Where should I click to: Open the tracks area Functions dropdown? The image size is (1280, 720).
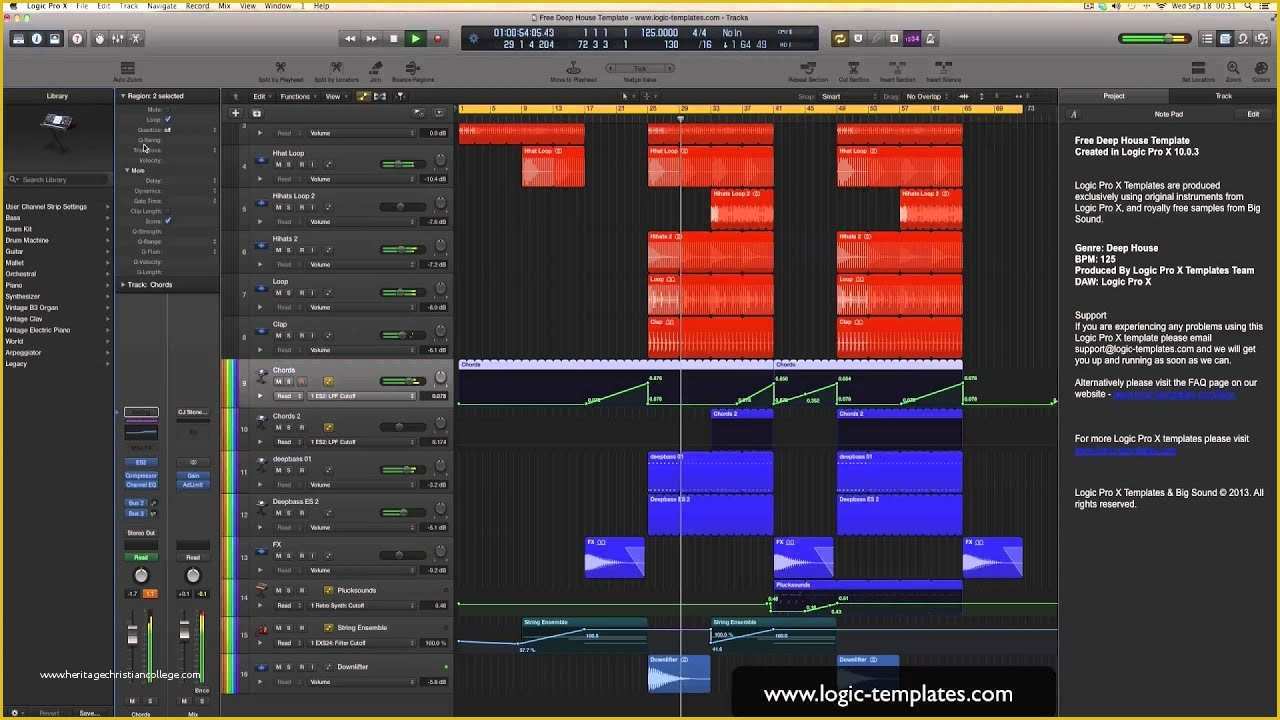(x=298, y=96)
